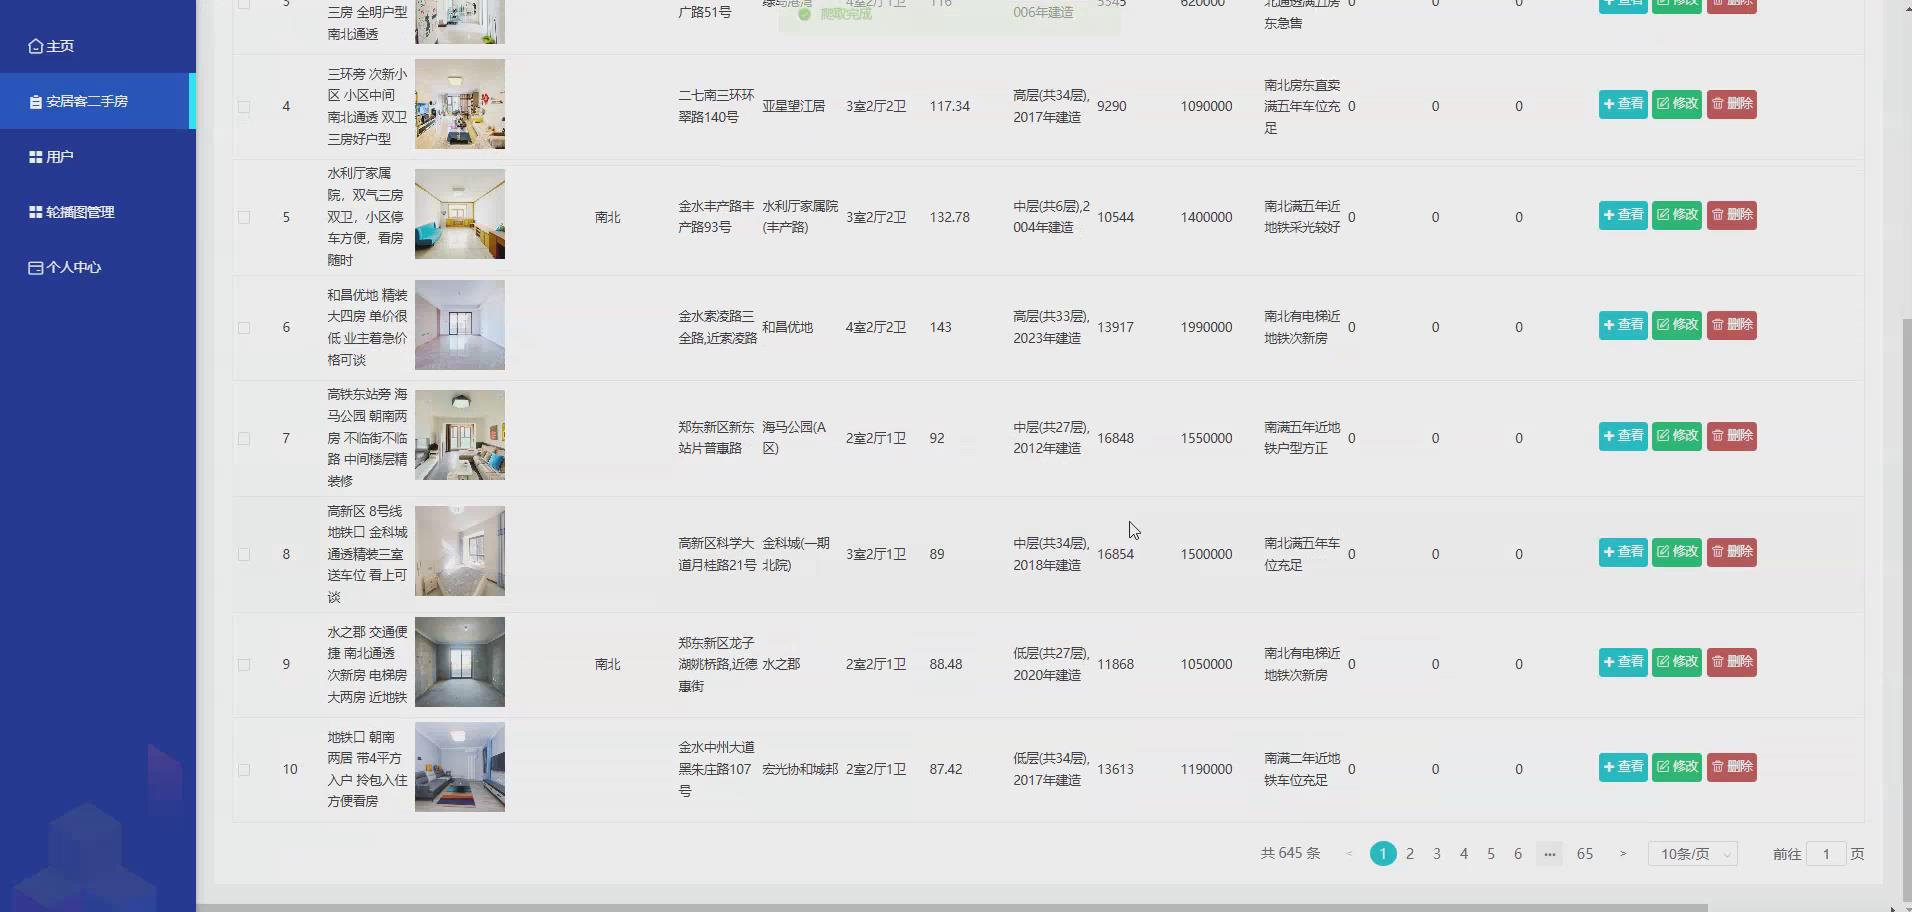Select the area cell 88.48

(946, 664)
